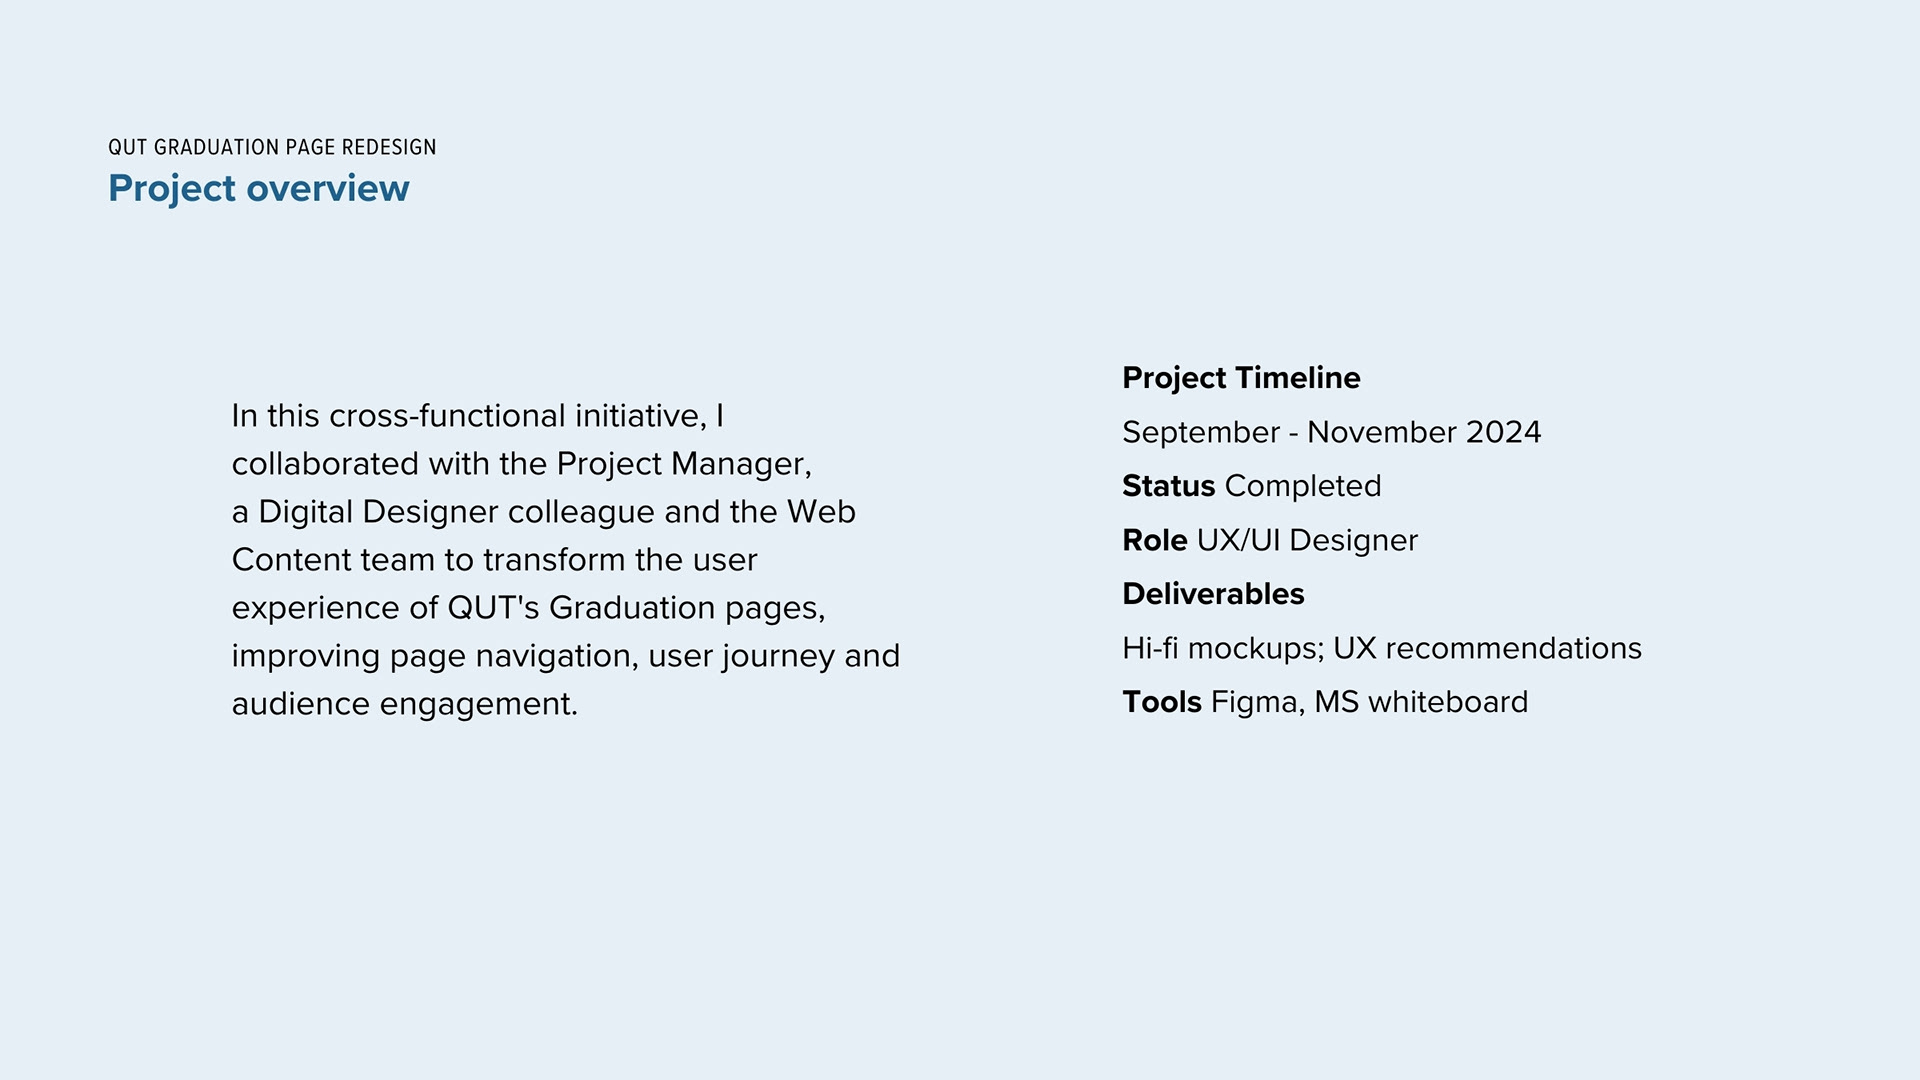Screen dimensions: 1920x1080
Task: Select the 'QUT GRADUATION PAGE REDESIGN' subtitle
Action: coord(272,148)
